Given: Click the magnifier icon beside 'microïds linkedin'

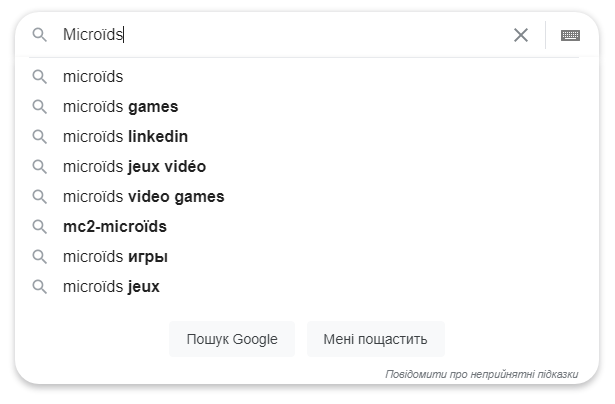Looking at the screenshot, I should click(x=40, y=137).
